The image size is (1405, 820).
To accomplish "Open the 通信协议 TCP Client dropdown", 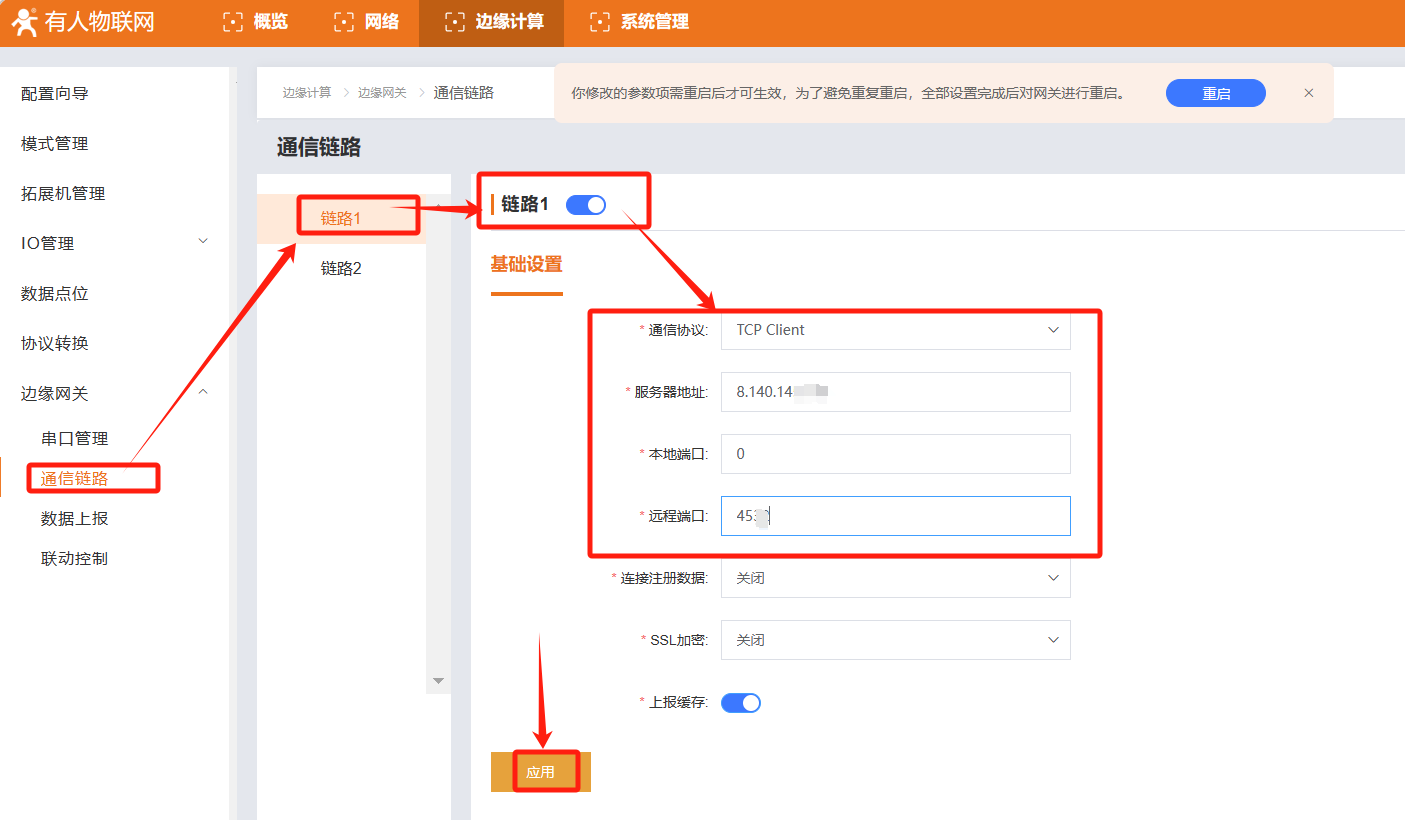I will (x=895, y=330).
